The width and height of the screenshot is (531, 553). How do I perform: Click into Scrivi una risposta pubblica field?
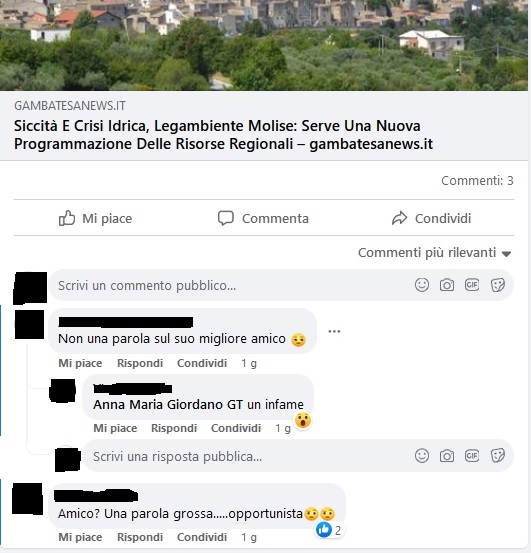[x=248, y=456]
